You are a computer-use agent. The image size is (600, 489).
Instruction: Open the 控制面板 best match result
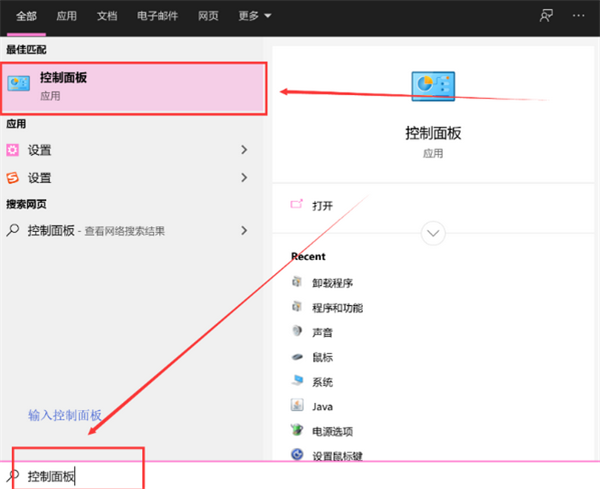[133, 87]
